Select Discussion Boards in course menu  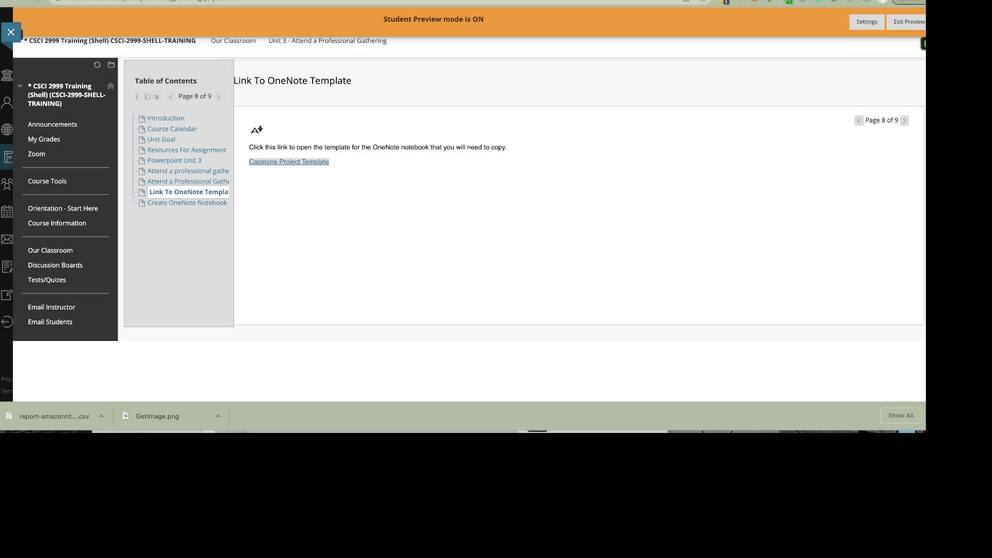tap(55, 265)
